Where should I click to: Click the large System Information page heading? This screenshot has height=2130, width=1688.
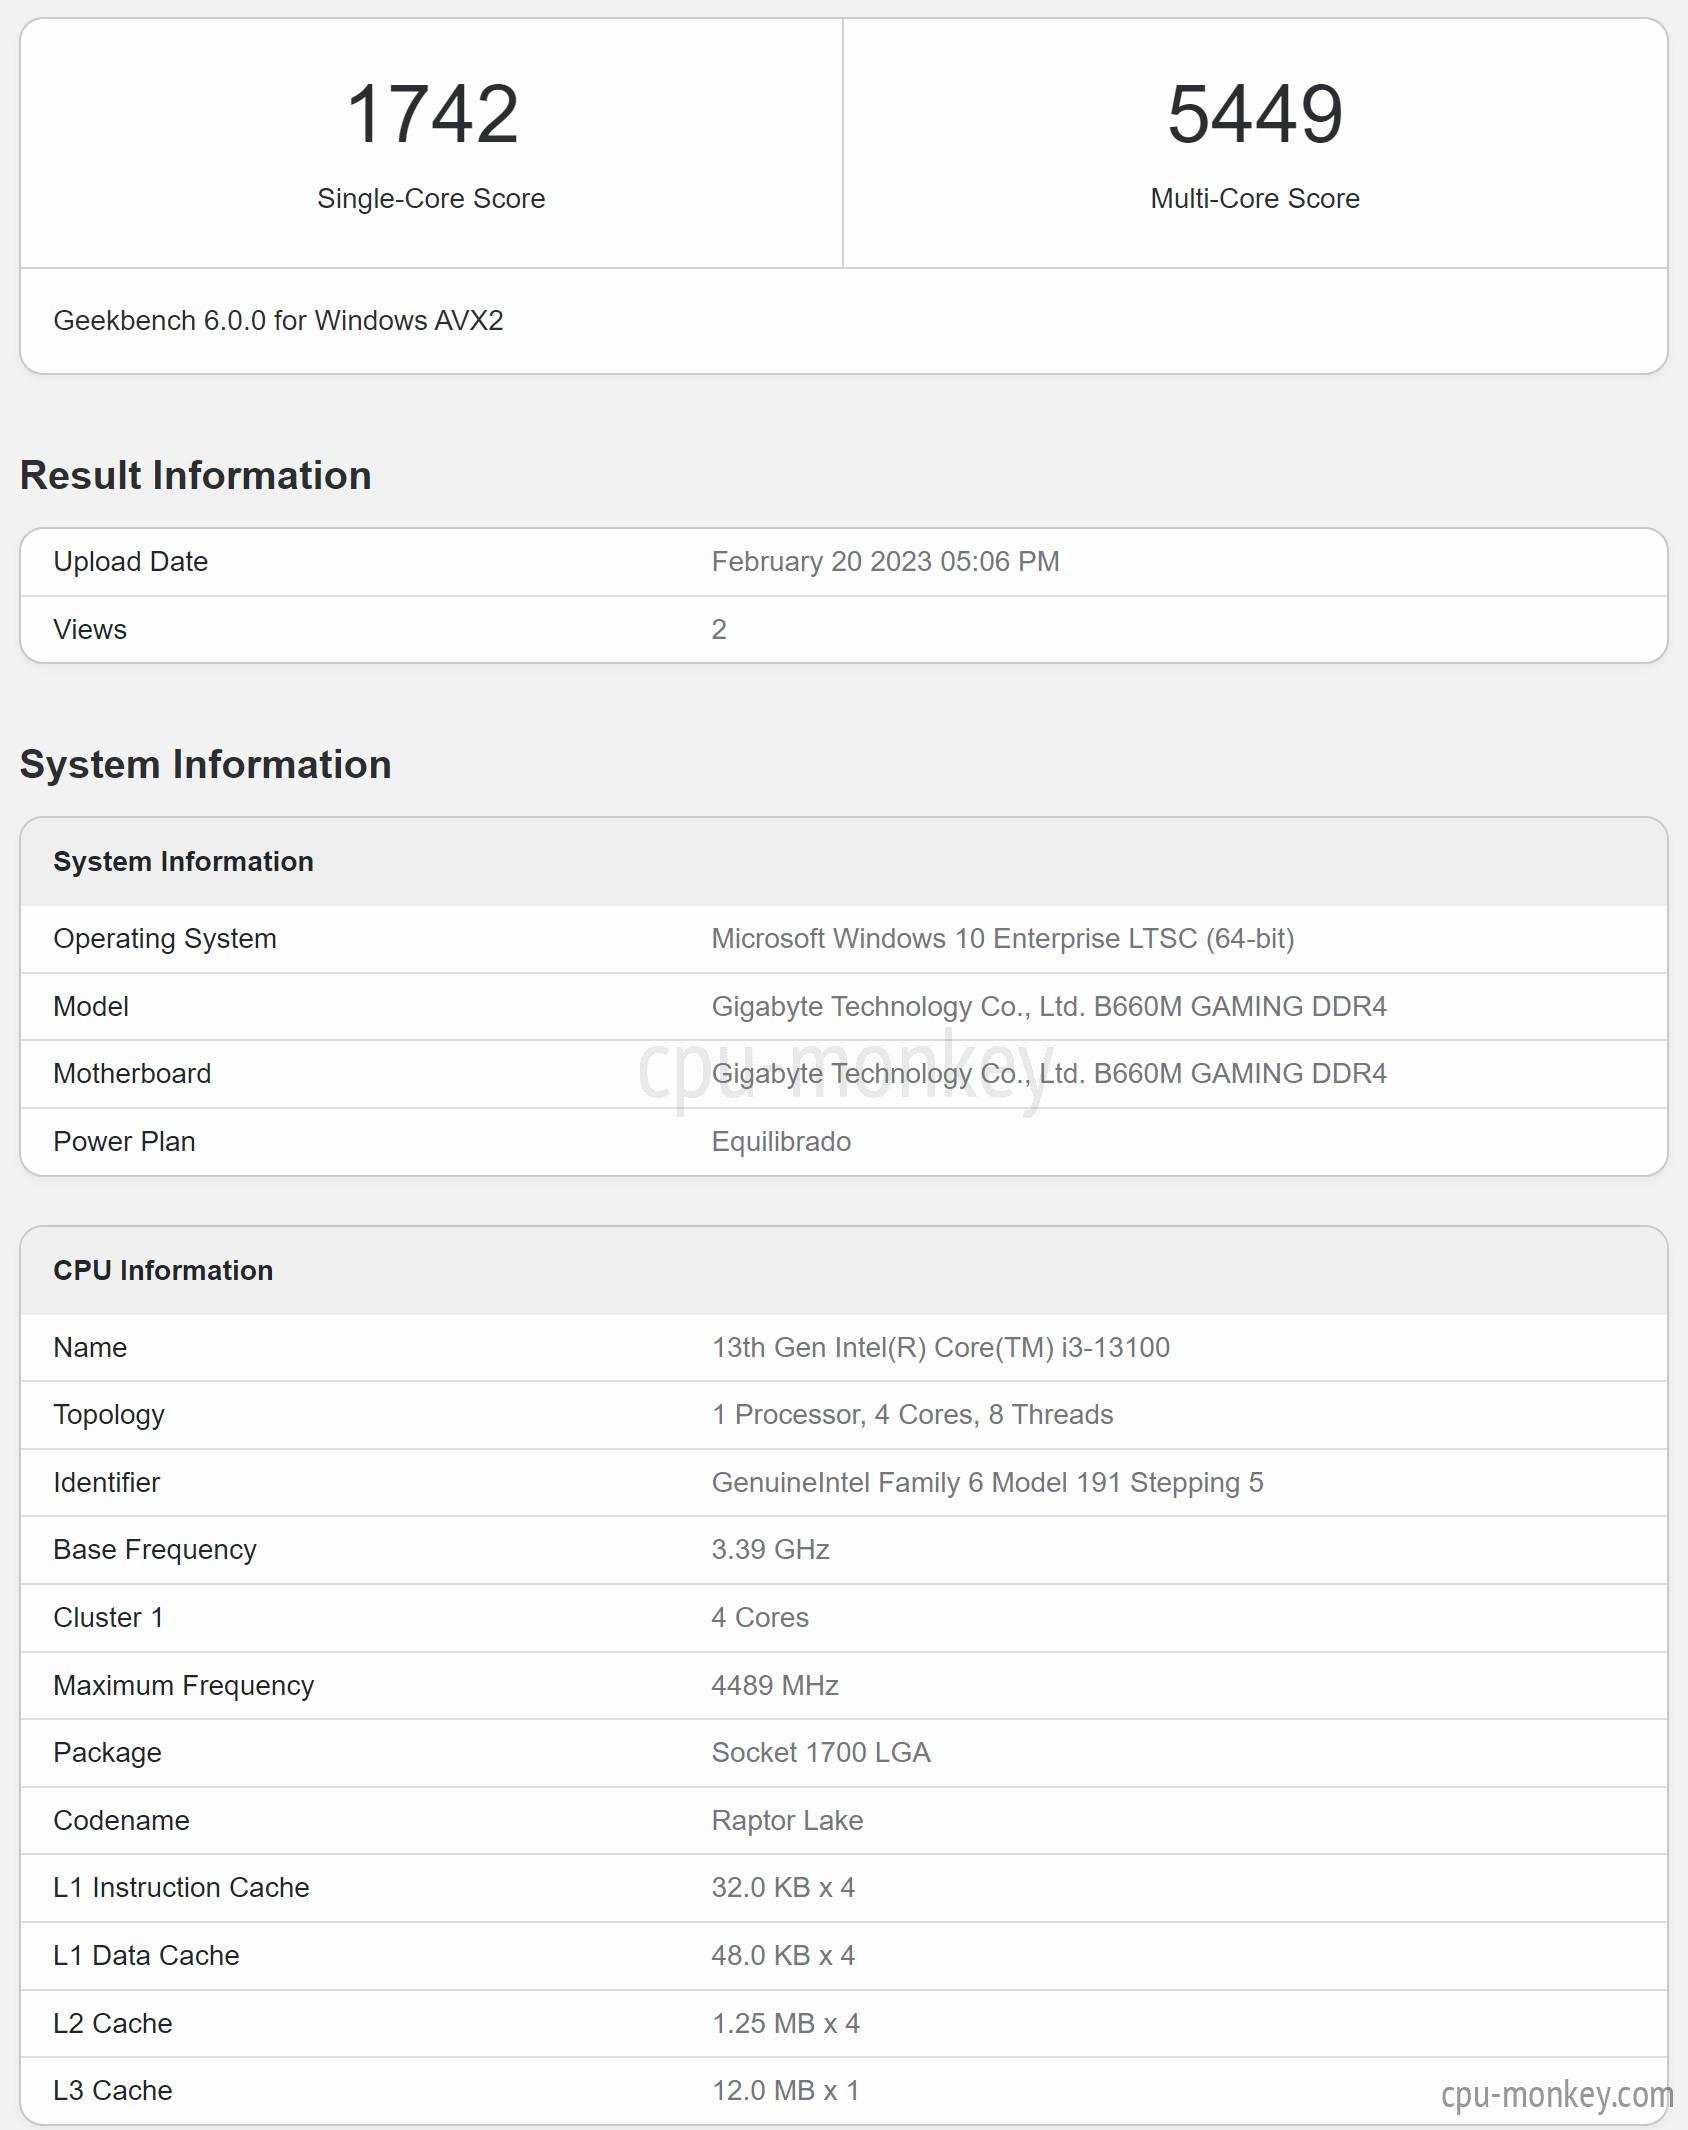tap(206, 764)
